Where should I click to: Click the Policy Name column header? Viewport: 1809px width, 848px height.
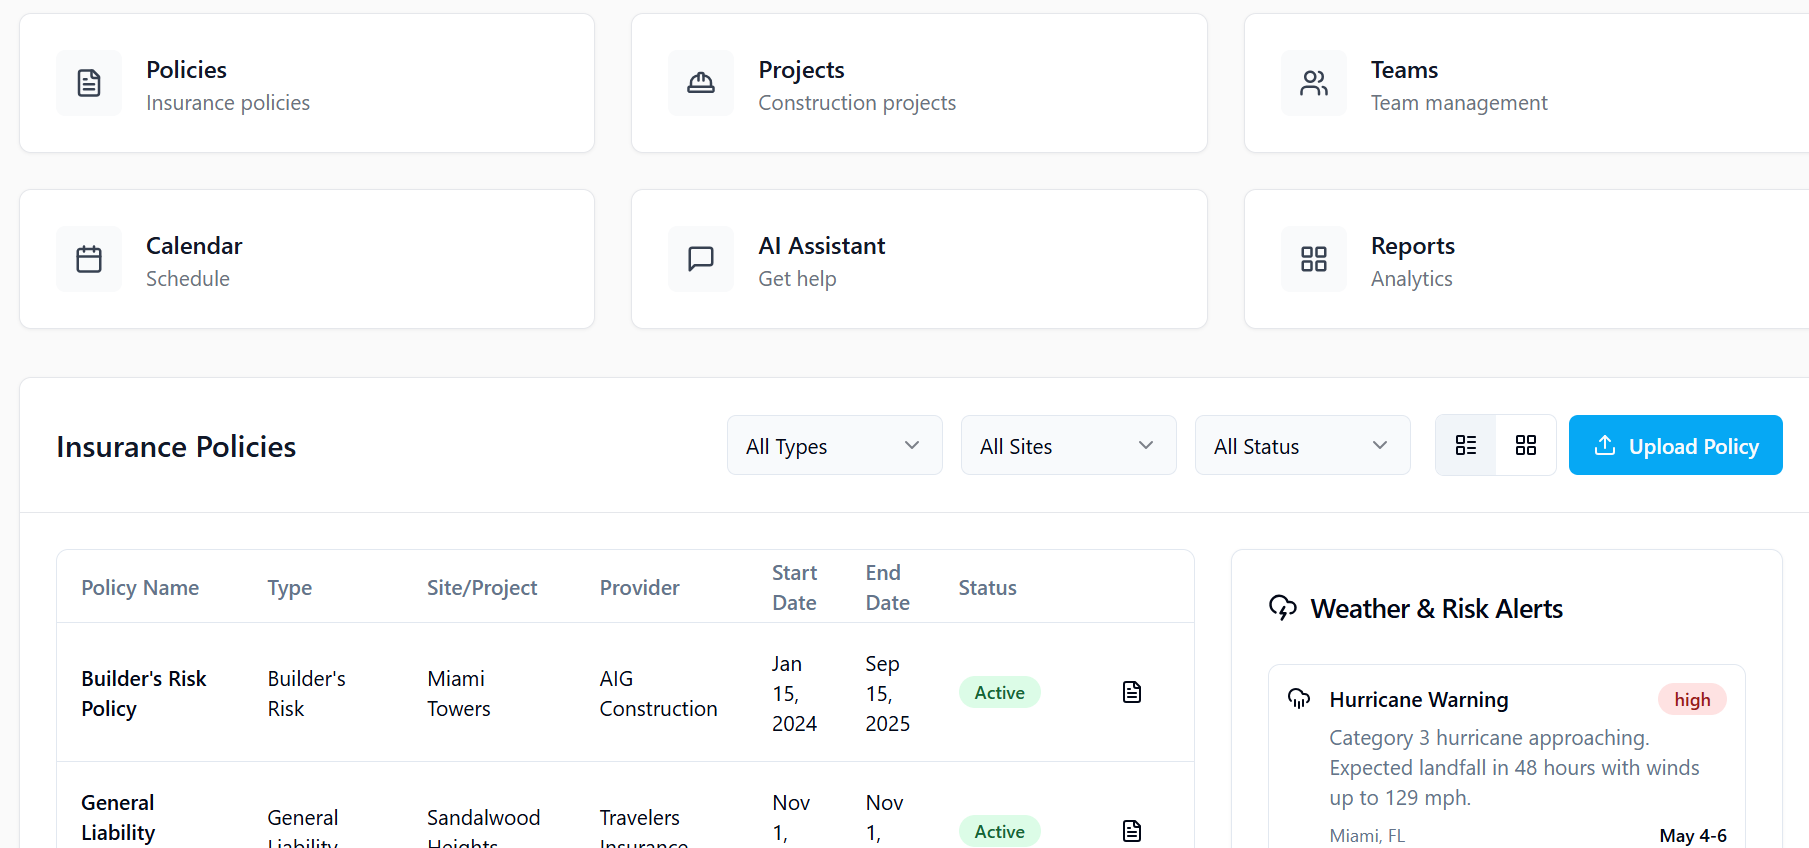pyautogui.click(x=140, y=588)
